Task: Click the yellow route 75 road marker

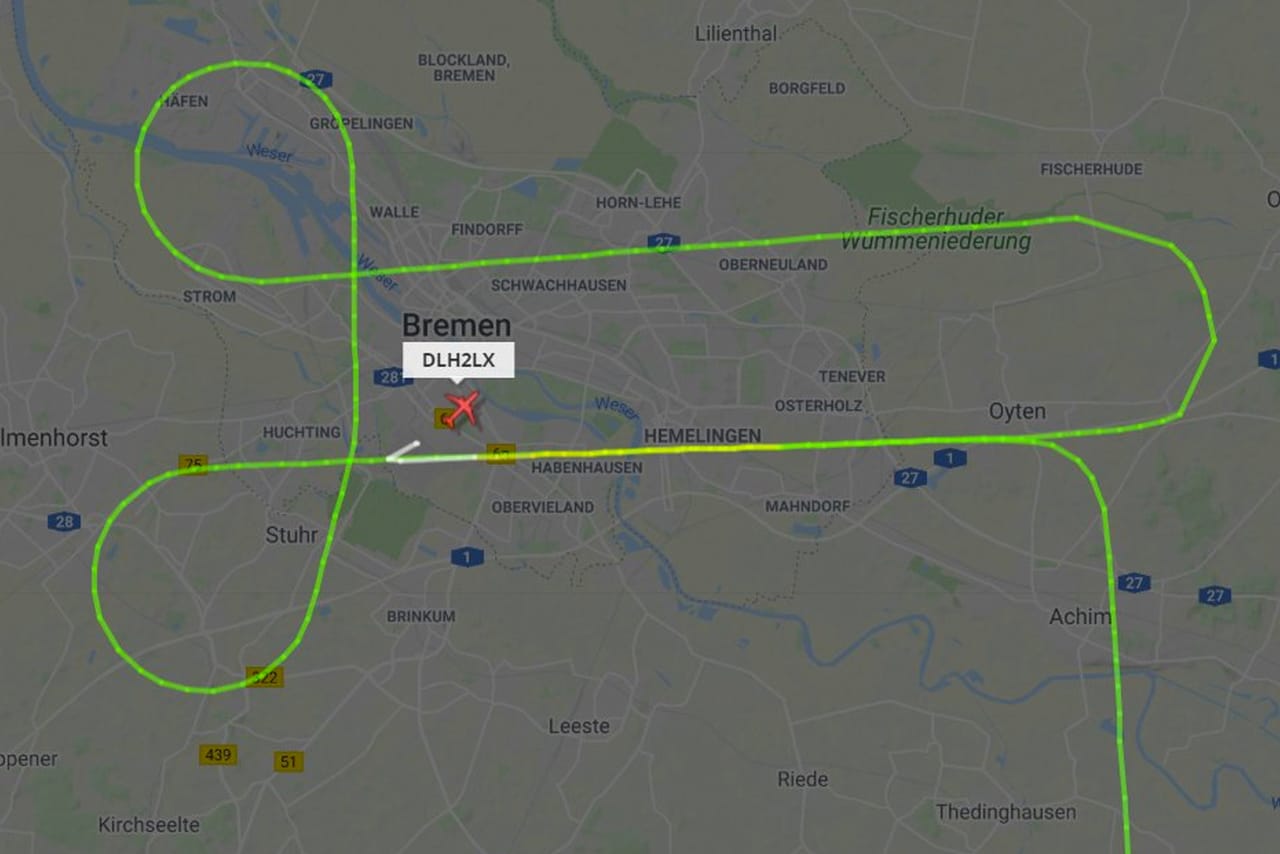Action: tap(194, 464)
